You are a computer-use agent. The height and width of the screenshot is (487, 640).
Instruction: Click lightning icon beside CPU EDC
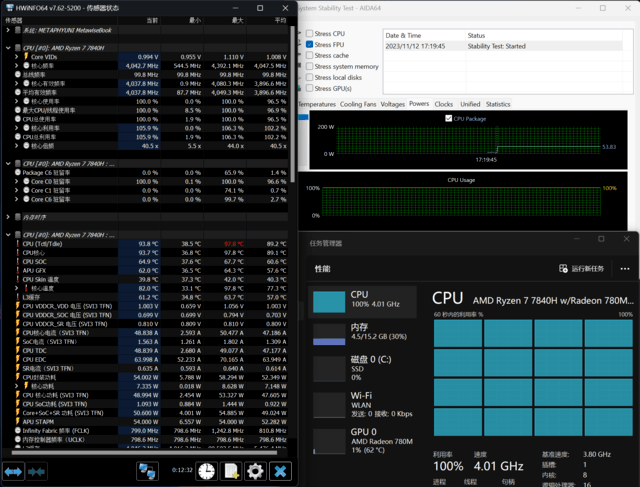click(x=18, y=359)
